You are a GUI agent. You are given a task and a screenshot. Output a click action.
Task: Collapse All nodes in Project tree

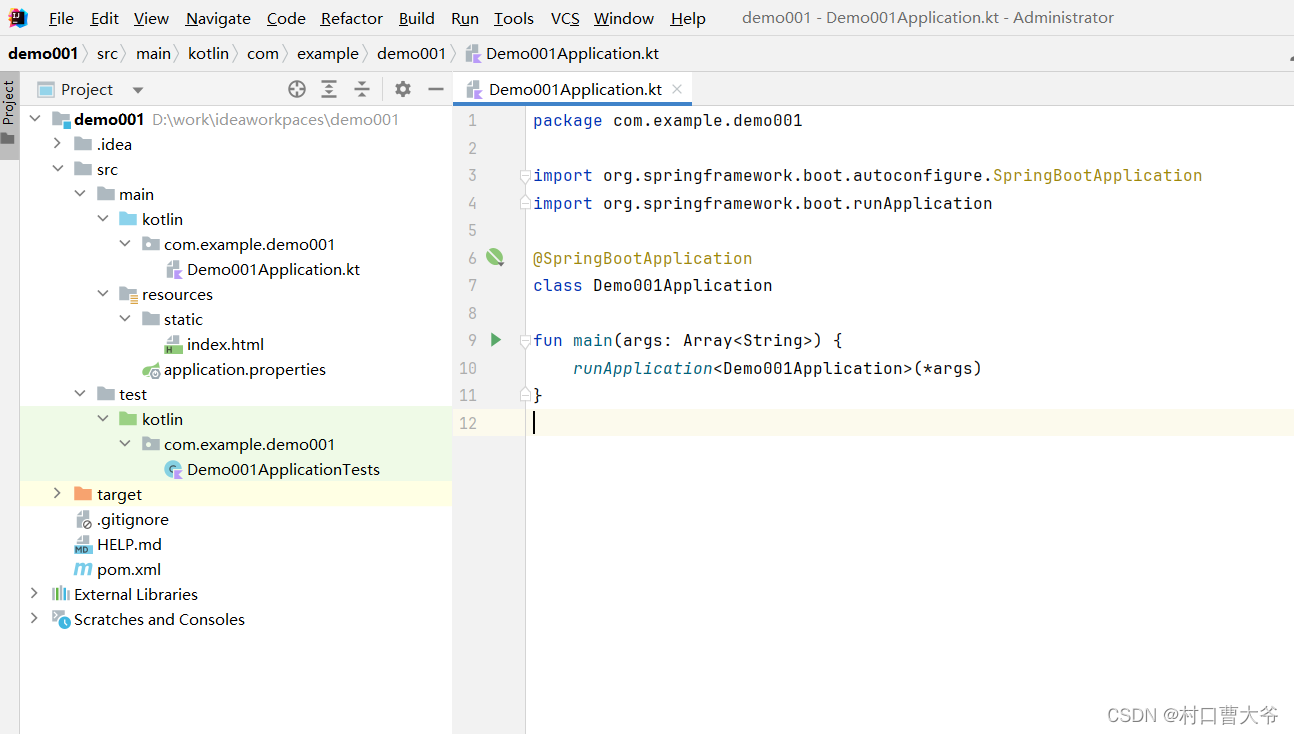[x=362, y=89]
